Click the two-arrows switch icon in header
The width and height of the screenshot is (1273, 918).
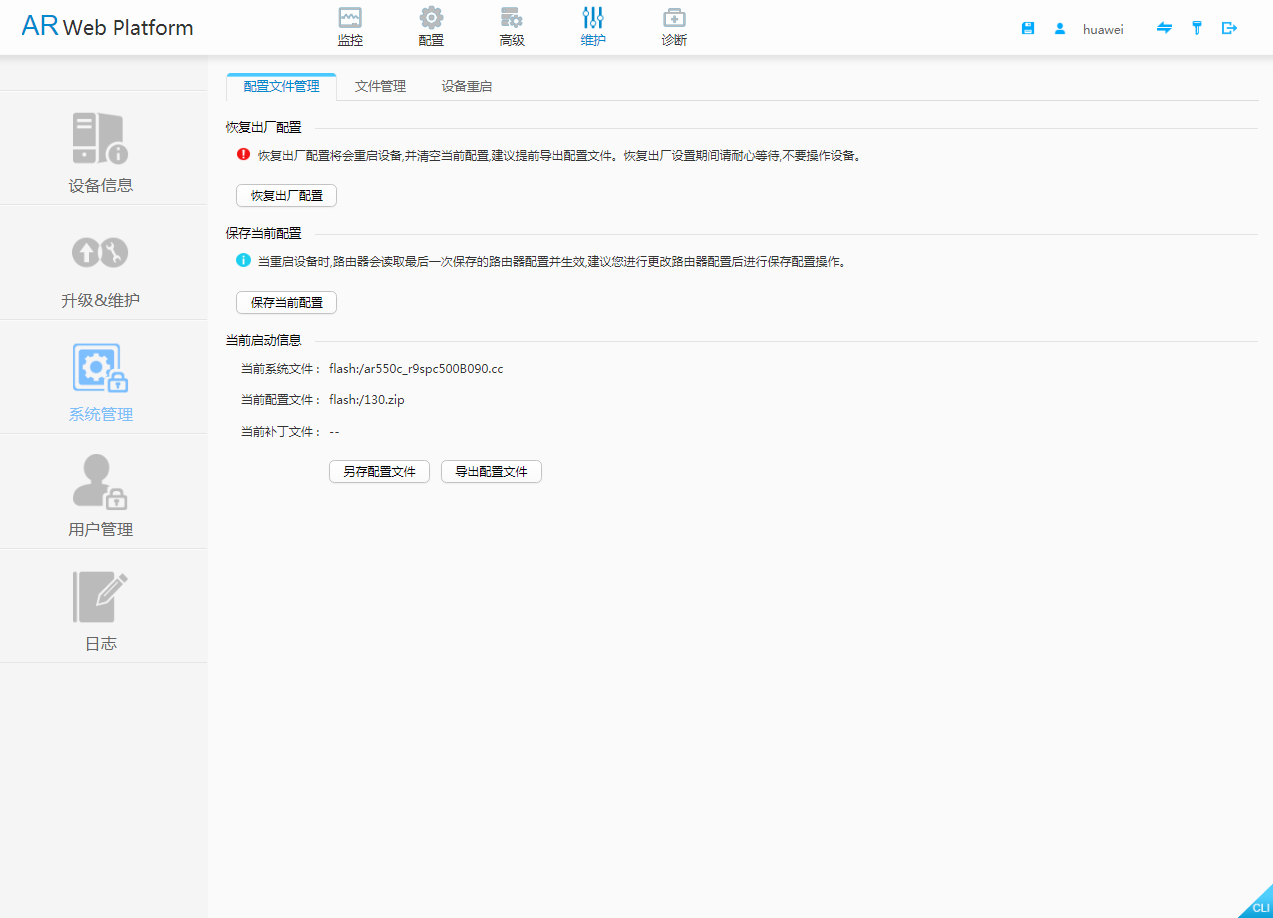[1164, 28]
